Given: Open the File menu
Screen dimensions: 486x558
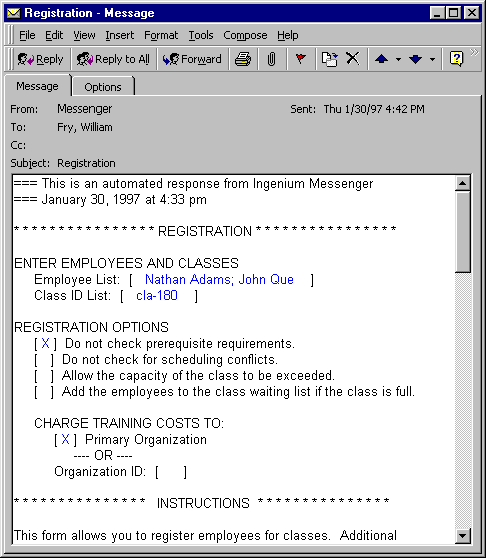Looking at the screenshot, I should click(x=27, y=35).
